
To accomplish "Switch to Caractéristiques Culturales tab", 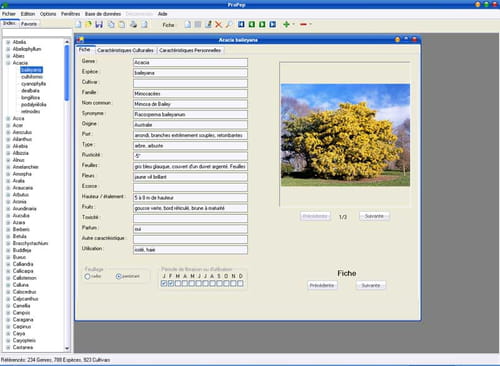I will [125, 50].
